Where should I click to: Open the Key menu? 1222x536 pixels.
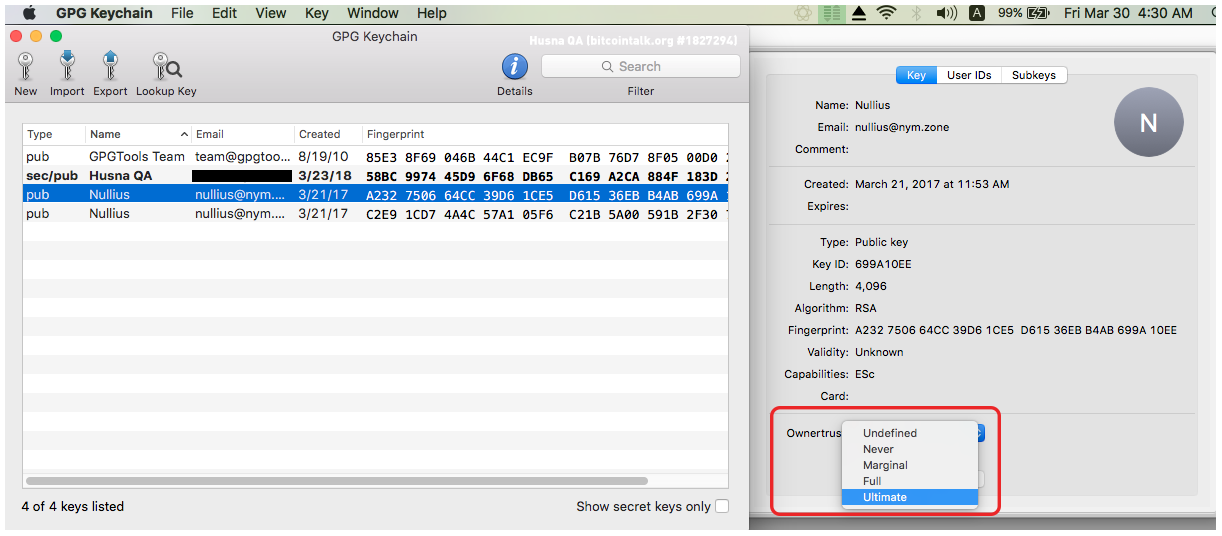[317, 13]
